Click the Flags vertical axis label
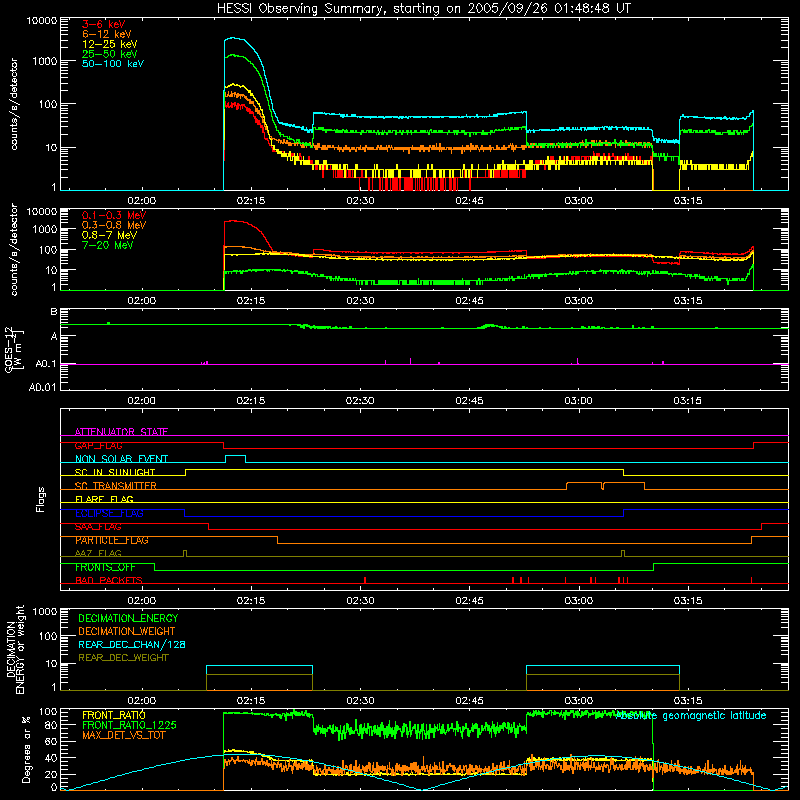Image resolution: width=800 pixels, height=800 pixels. pos(41,499)
